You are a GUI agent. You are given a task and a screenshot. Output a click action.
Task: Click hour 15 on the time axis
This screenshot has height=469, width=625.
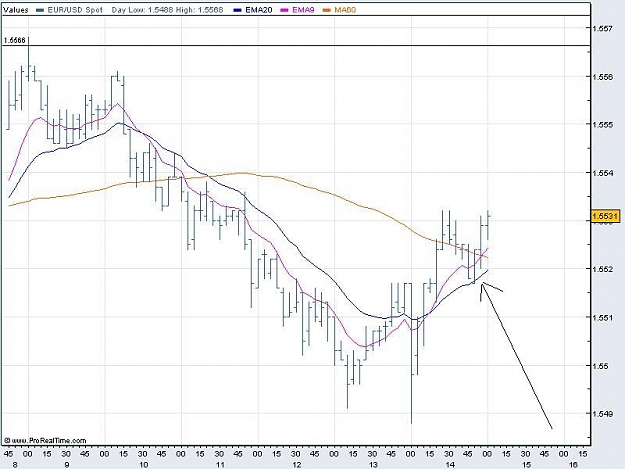527,465
